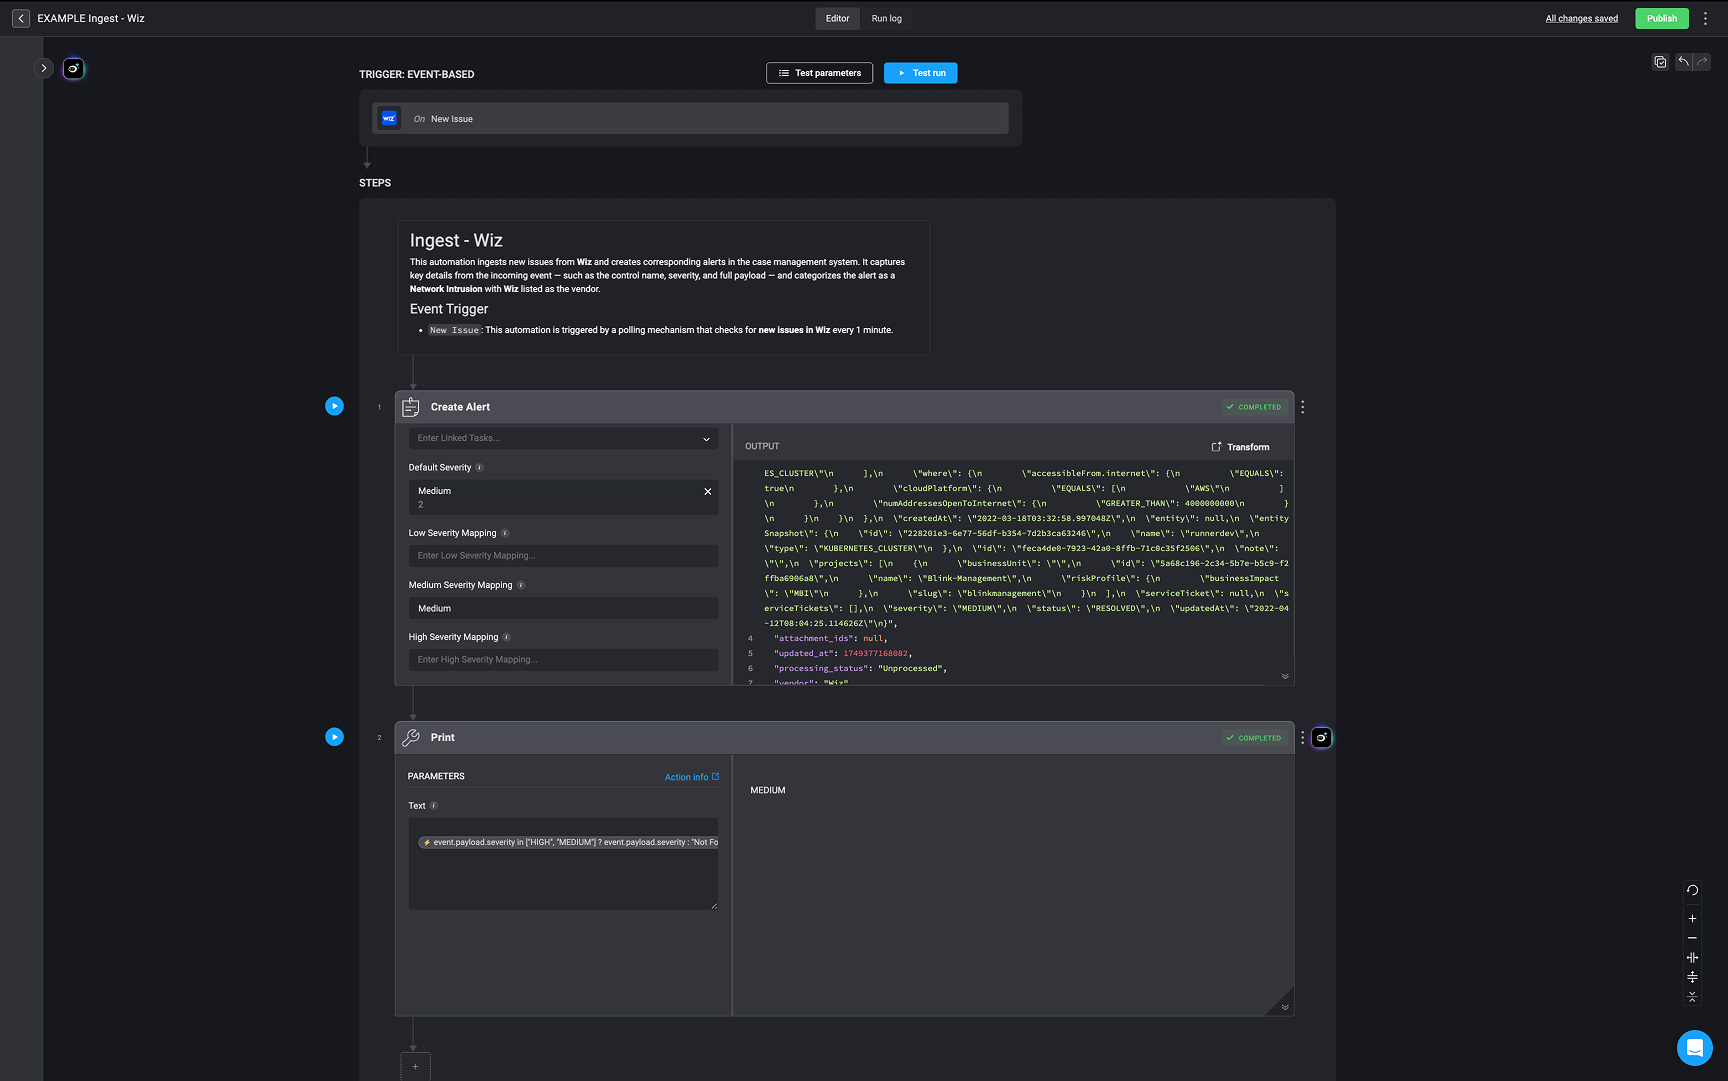1728x1081 pixels.
Task: Select the Wiz New Issue trigger
Action: [690, 118]
